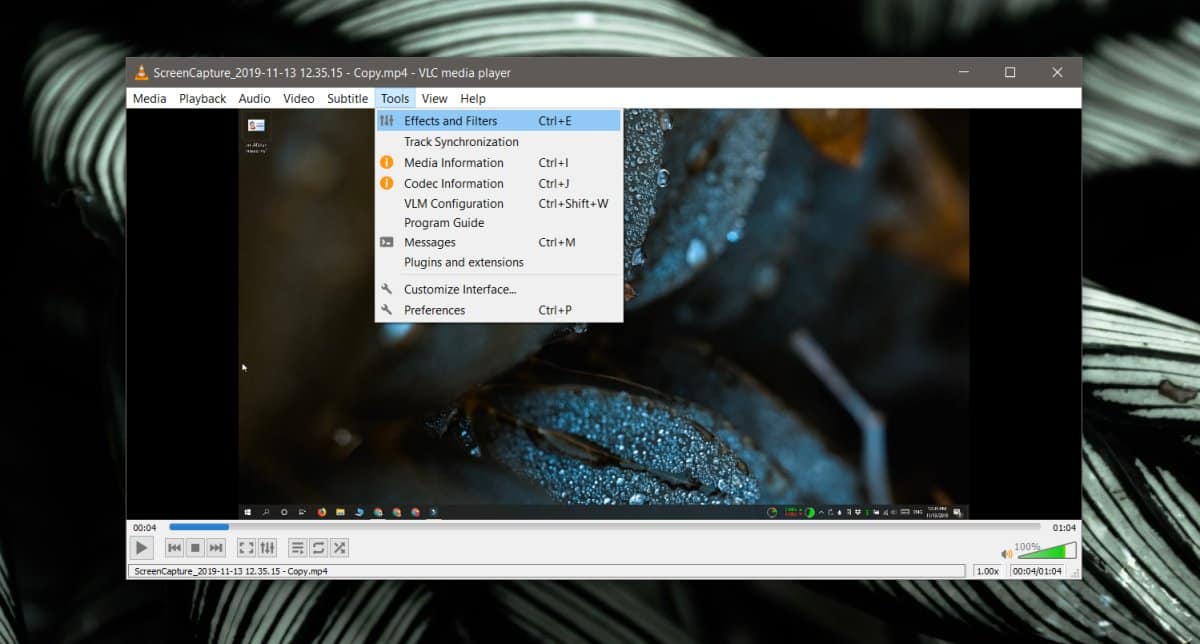Enable random shuffle playback
Image resolution: width=1200 pixels, height=644 pixels.
(x=340, y=547)
